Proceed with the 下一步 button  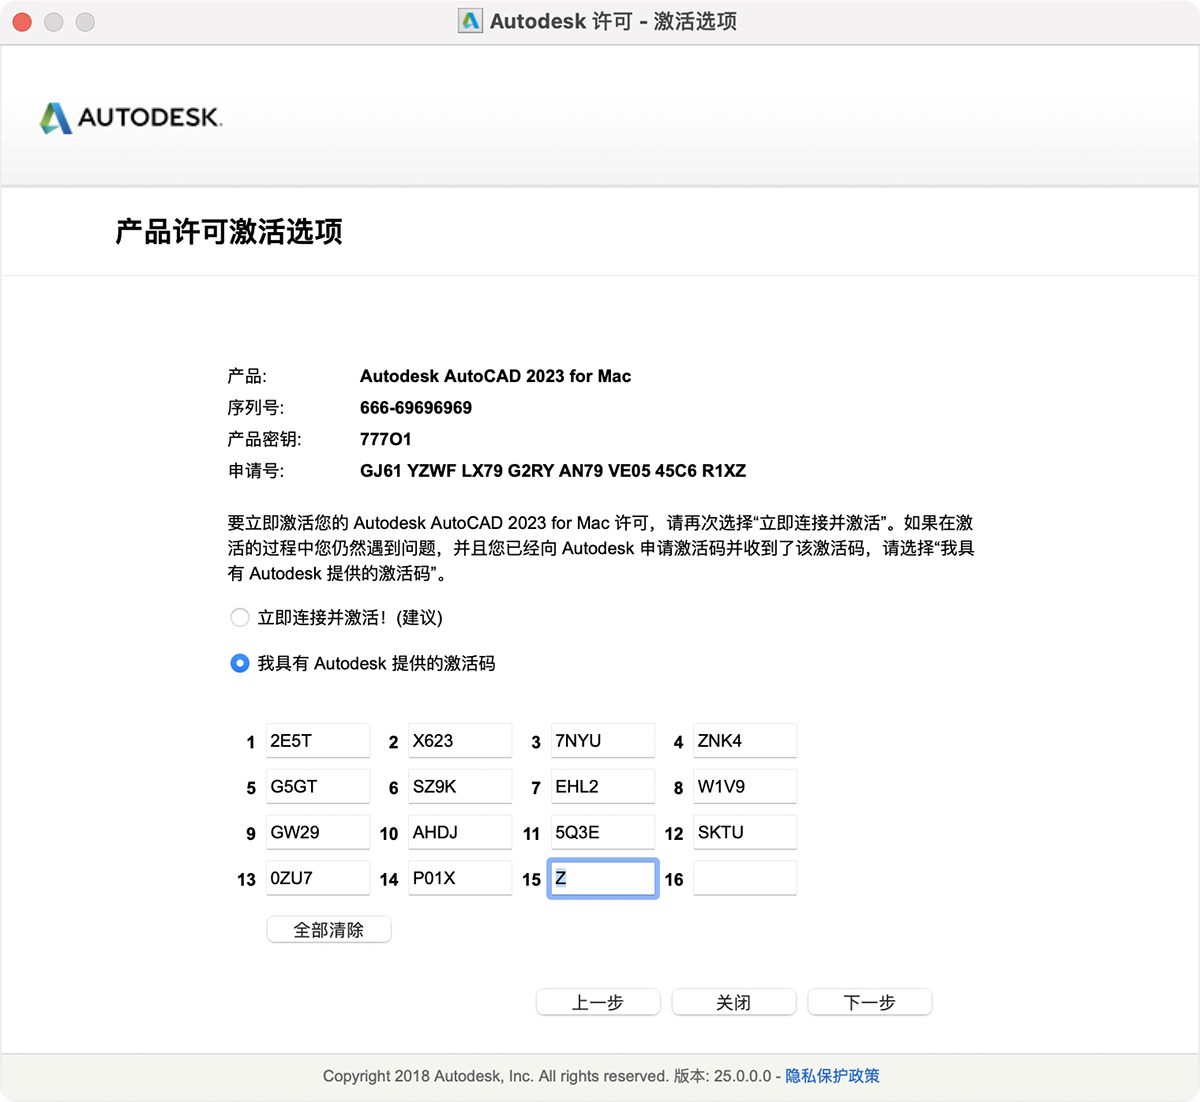870,1002
